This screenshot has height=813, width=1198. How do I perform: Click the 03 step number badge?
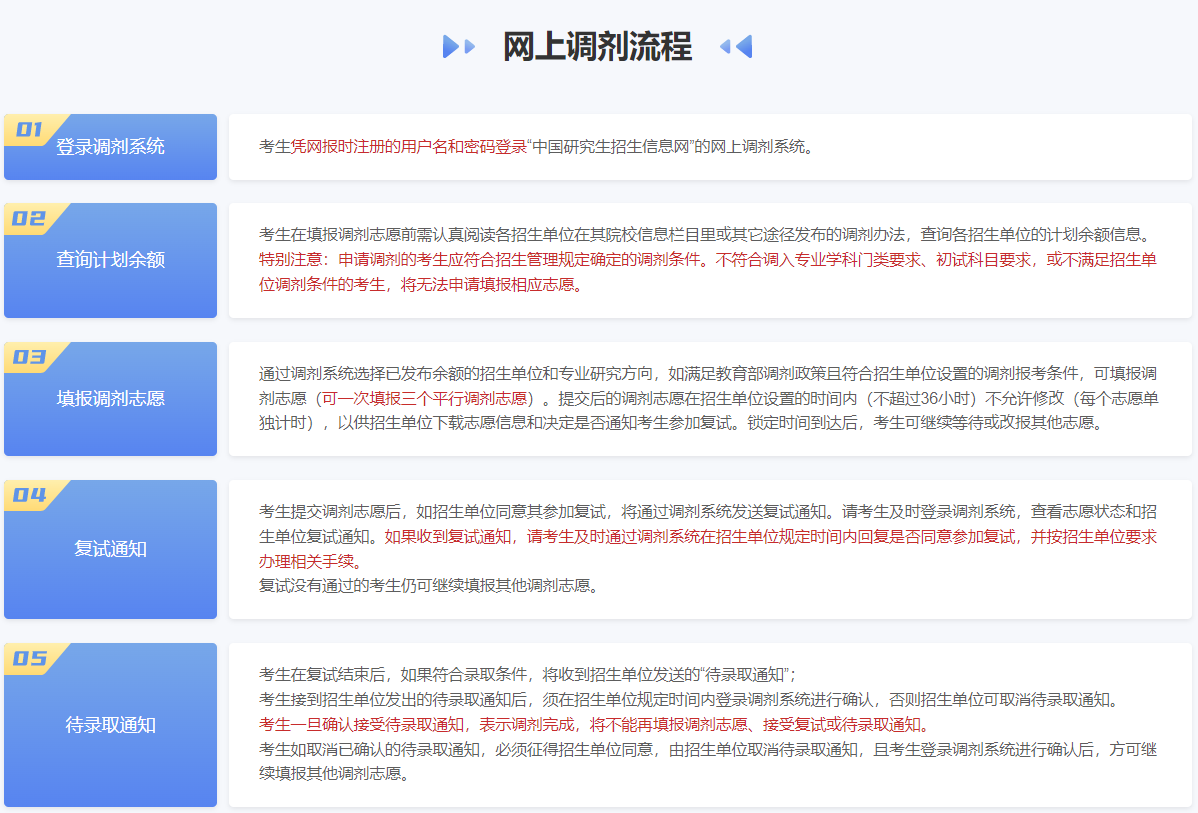[29, 357]
